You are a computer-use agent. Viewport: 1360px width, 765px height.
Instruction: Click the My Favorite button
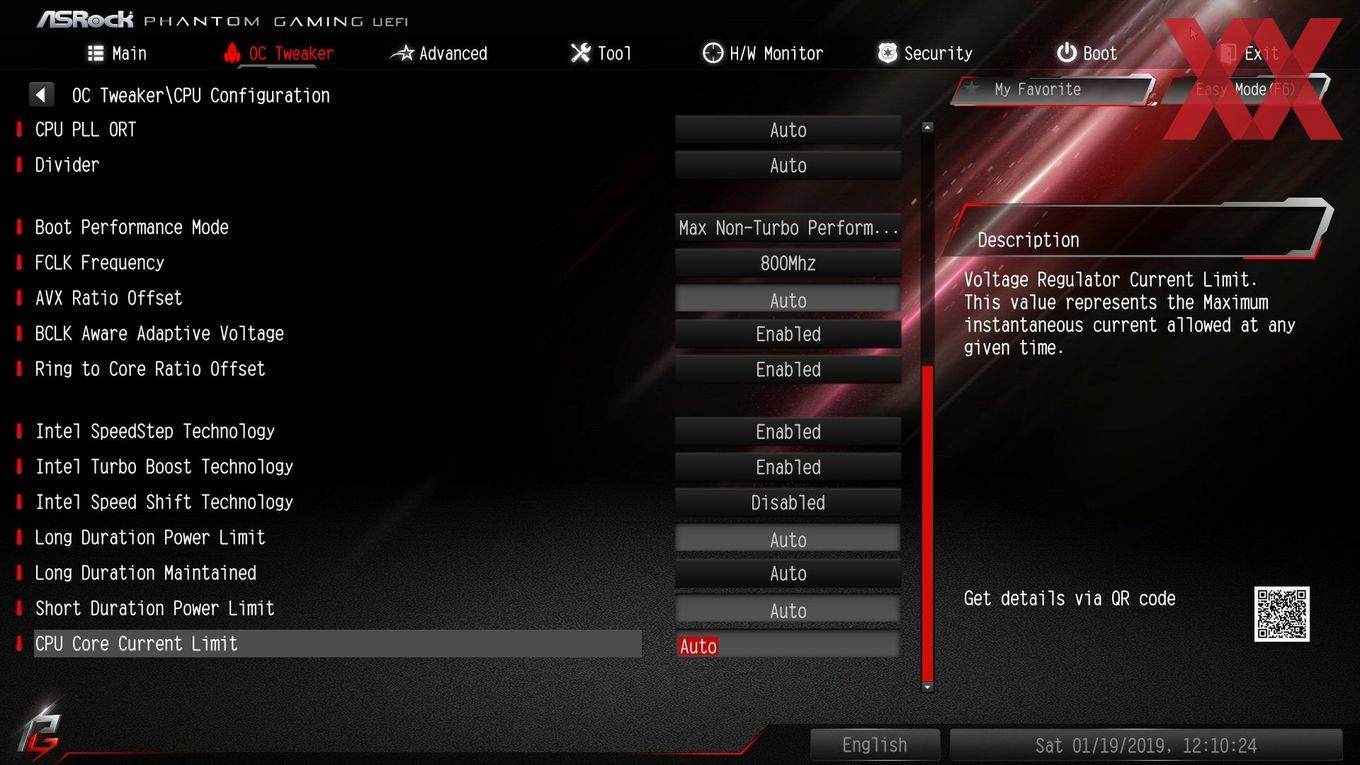pos(1052,90)
